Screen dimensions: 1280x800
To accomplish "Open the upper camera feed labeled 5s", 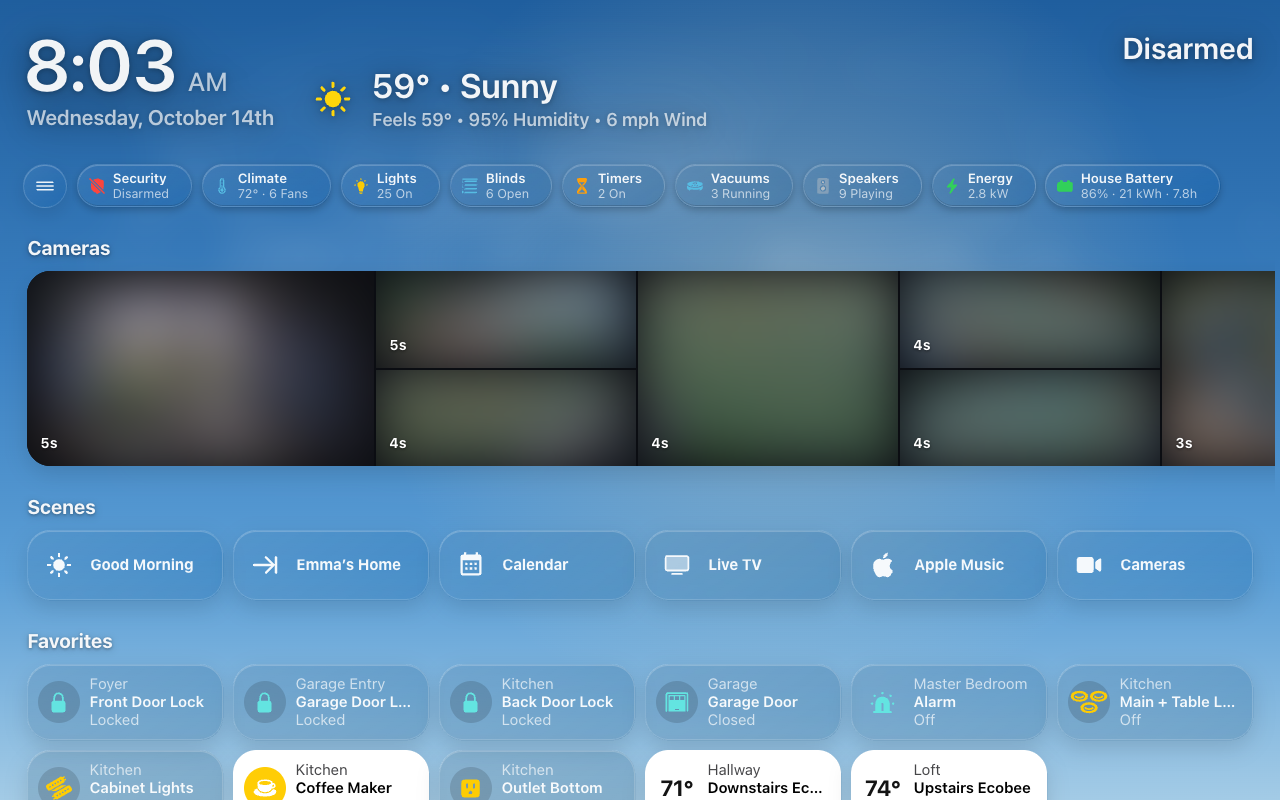I will click(506, 319).
